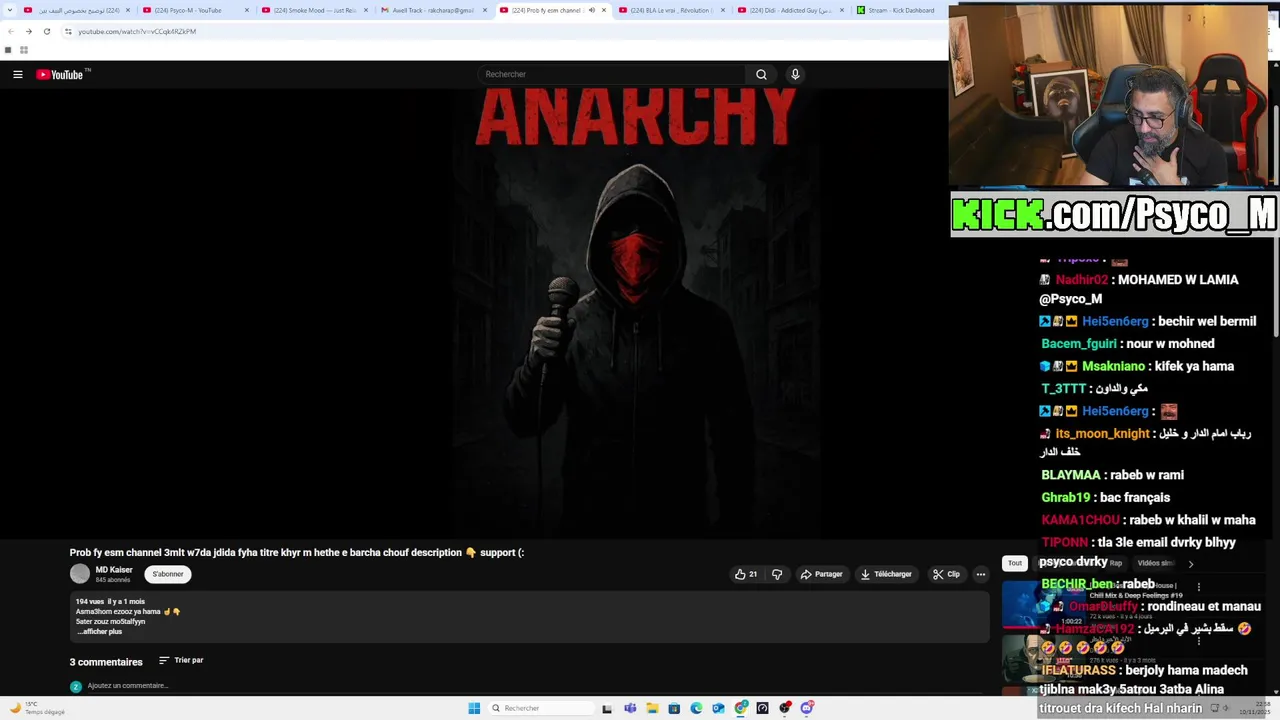The image size is (1280, 720).
Task: Open the YouTube hamburger guide menu
Action: pyautogui.click(x=17, y=74)
